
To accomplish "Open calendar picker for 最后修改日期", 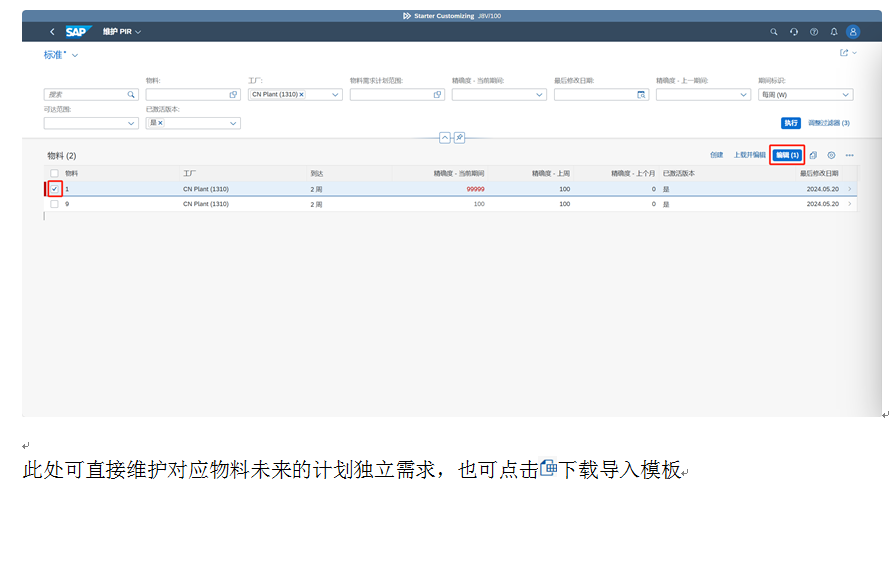I will (642, 95).
